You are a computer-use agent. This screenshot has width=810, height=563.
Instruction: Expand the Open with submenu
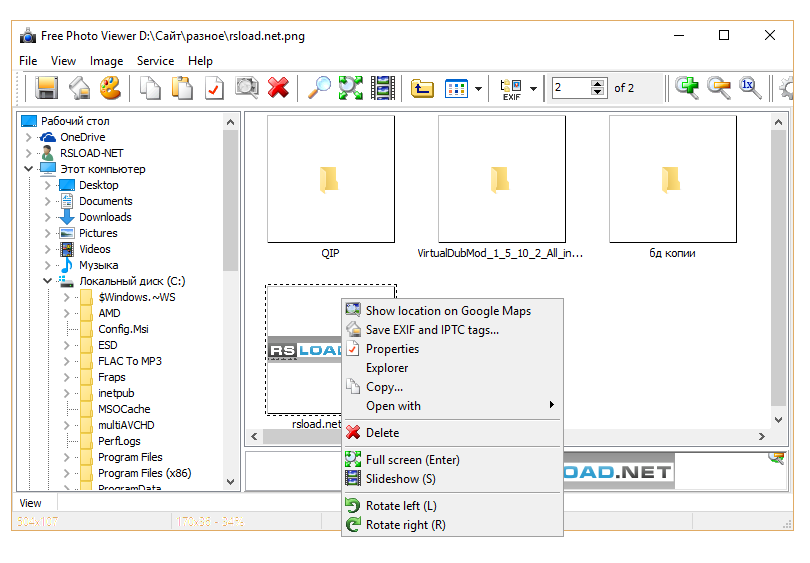452,406
